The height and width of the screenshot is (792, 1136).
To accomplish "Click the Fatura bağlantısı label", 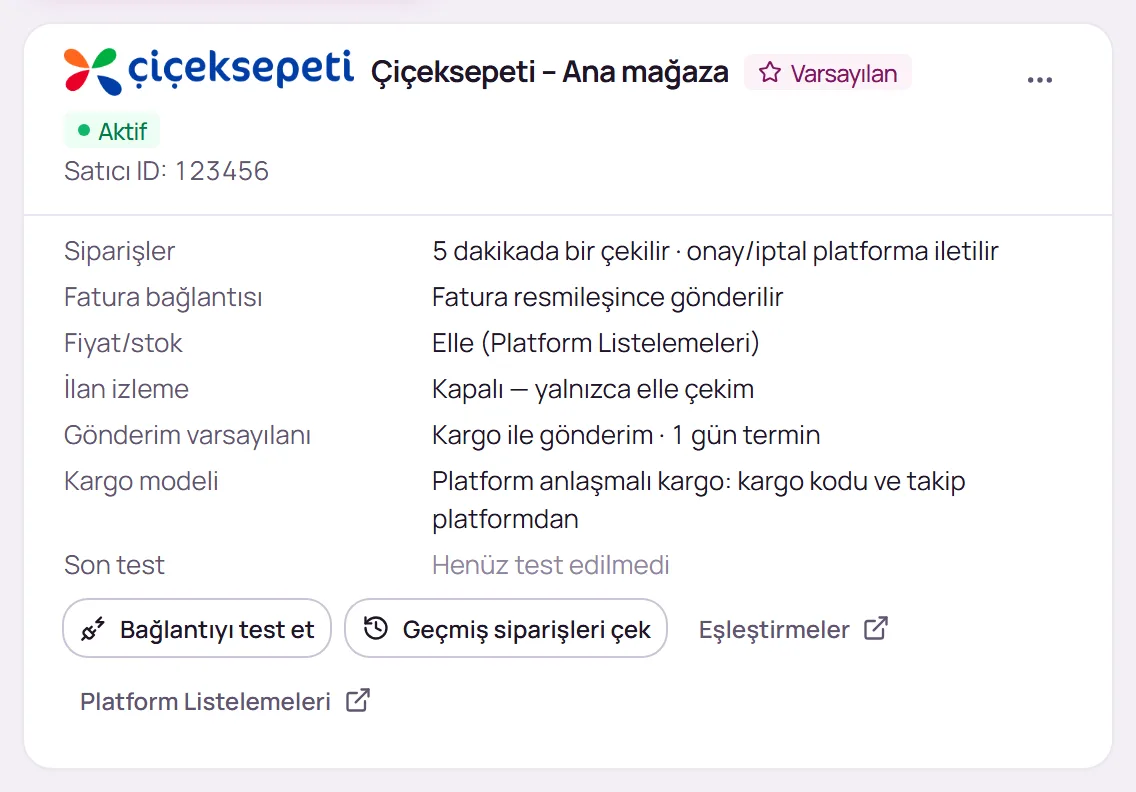I will (163, 297).
